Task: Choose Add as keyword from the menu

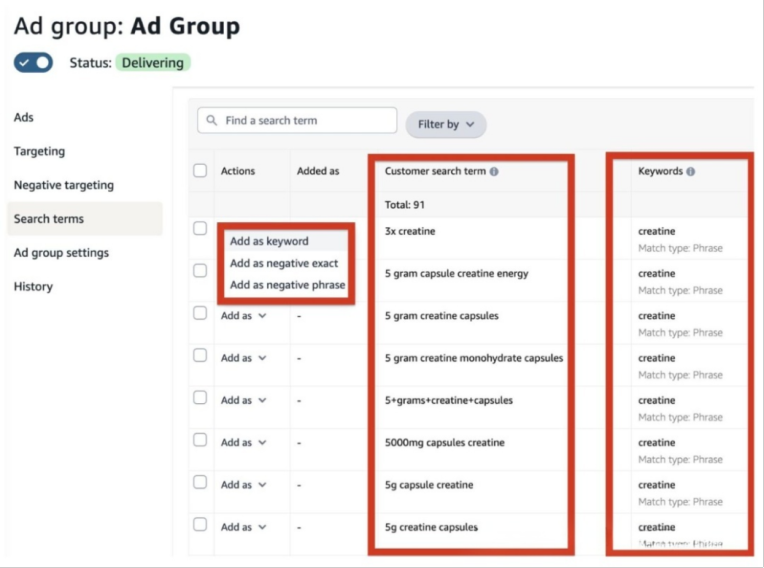Action: click(x=269, y=241)
